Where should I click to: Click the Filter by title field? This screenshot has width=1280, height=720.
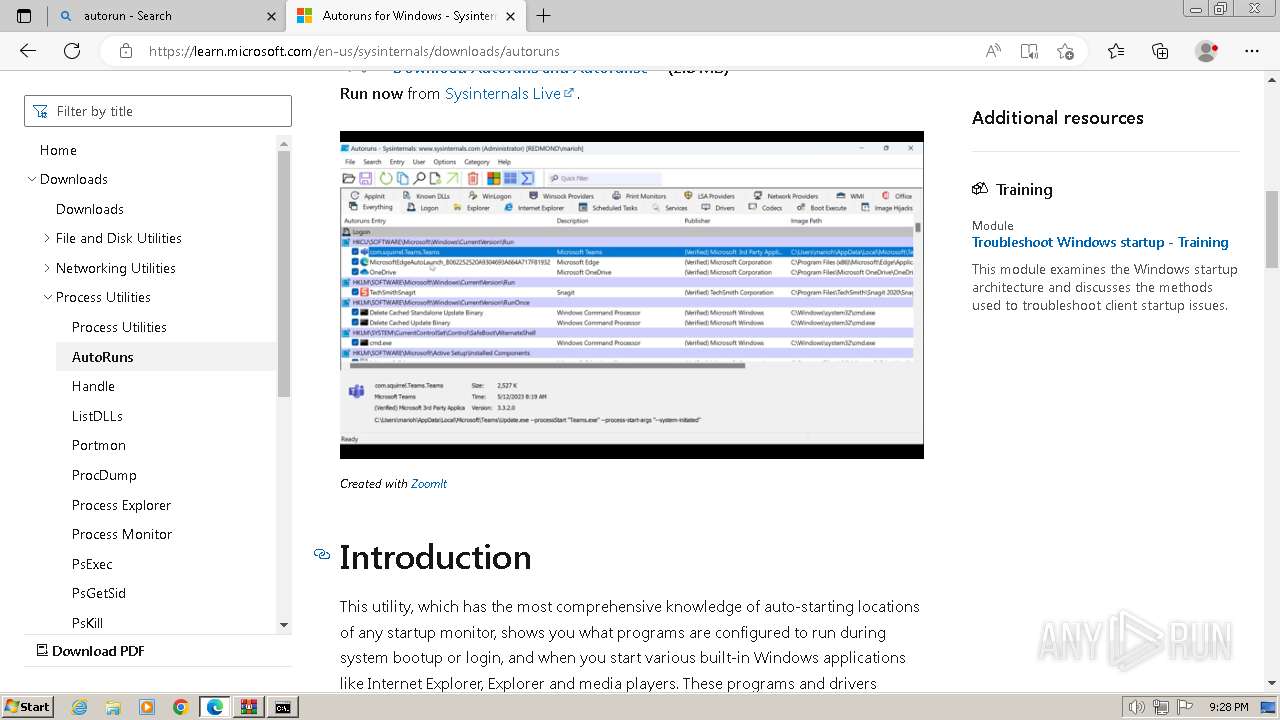coord(158,111)
